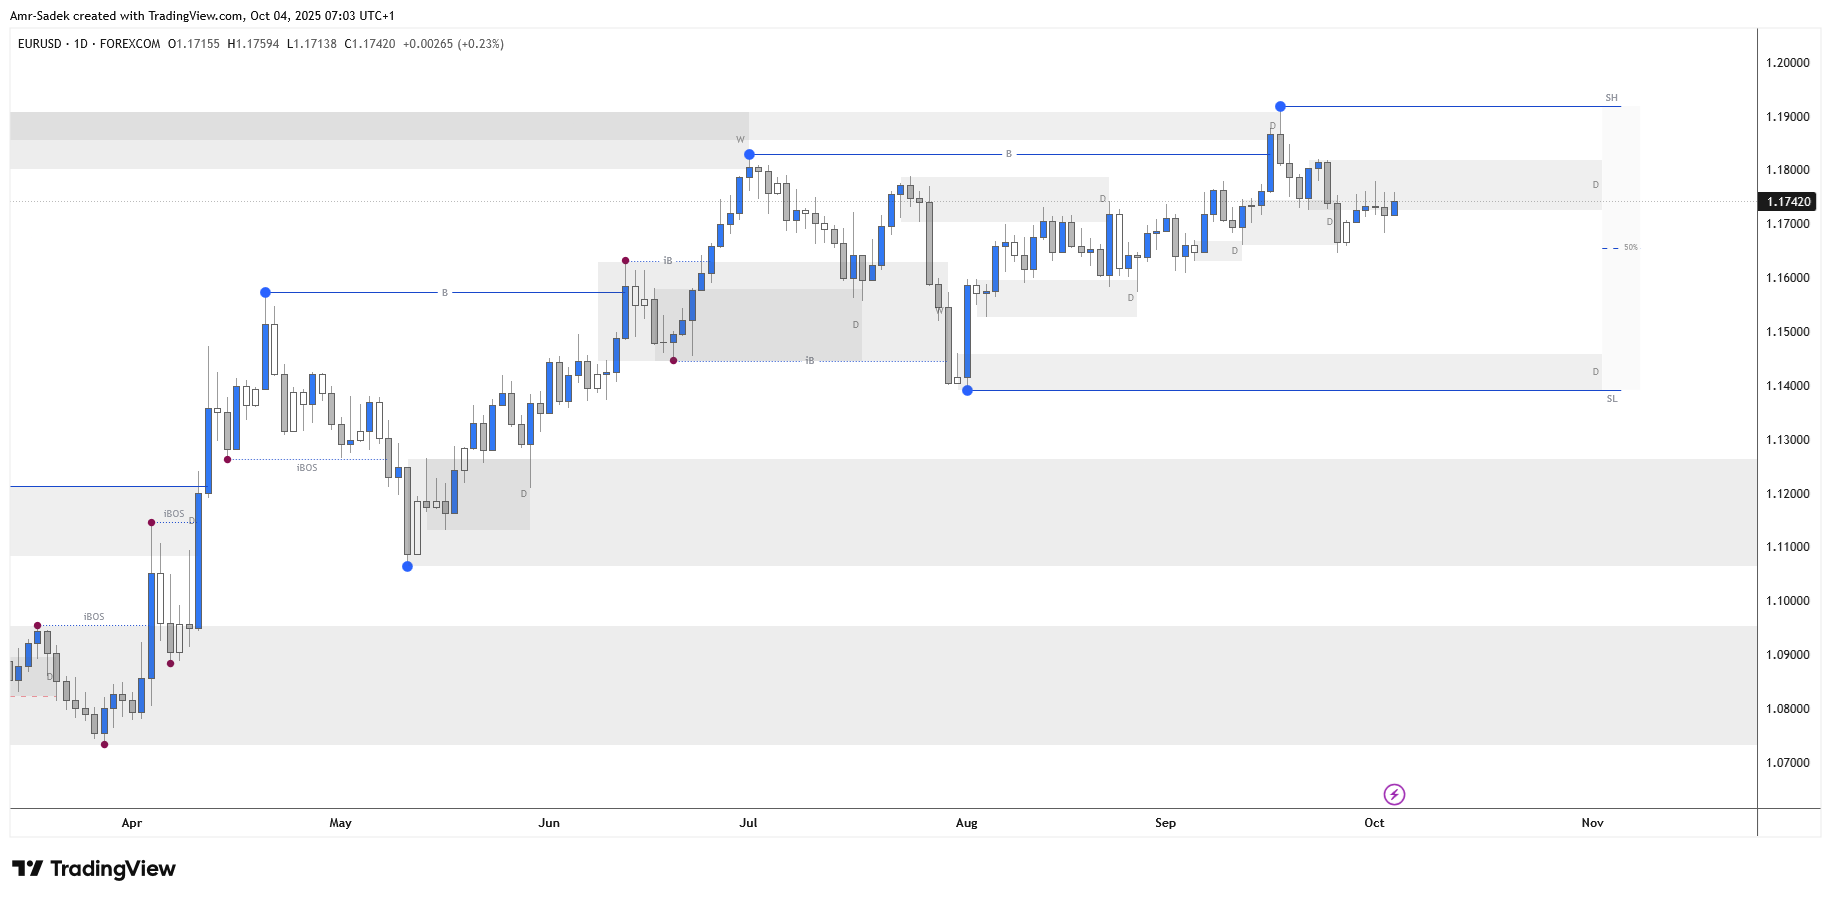Select the Jul label on the time axis
Image resolution: width=1831 pixels, height=899 pixels.
pyautogui.click(x=748, y=823)
